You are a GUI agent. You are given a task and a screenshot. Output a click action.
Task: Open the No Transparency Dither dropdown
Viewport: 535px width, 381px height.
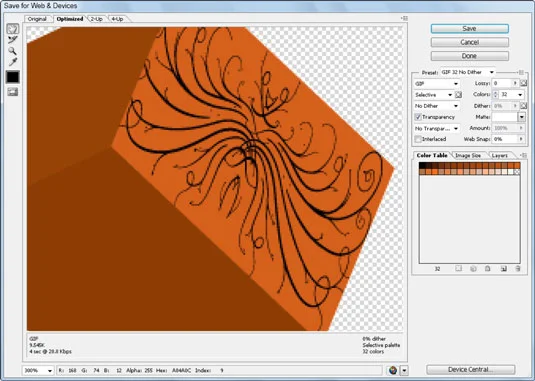[x=437, y=129]
